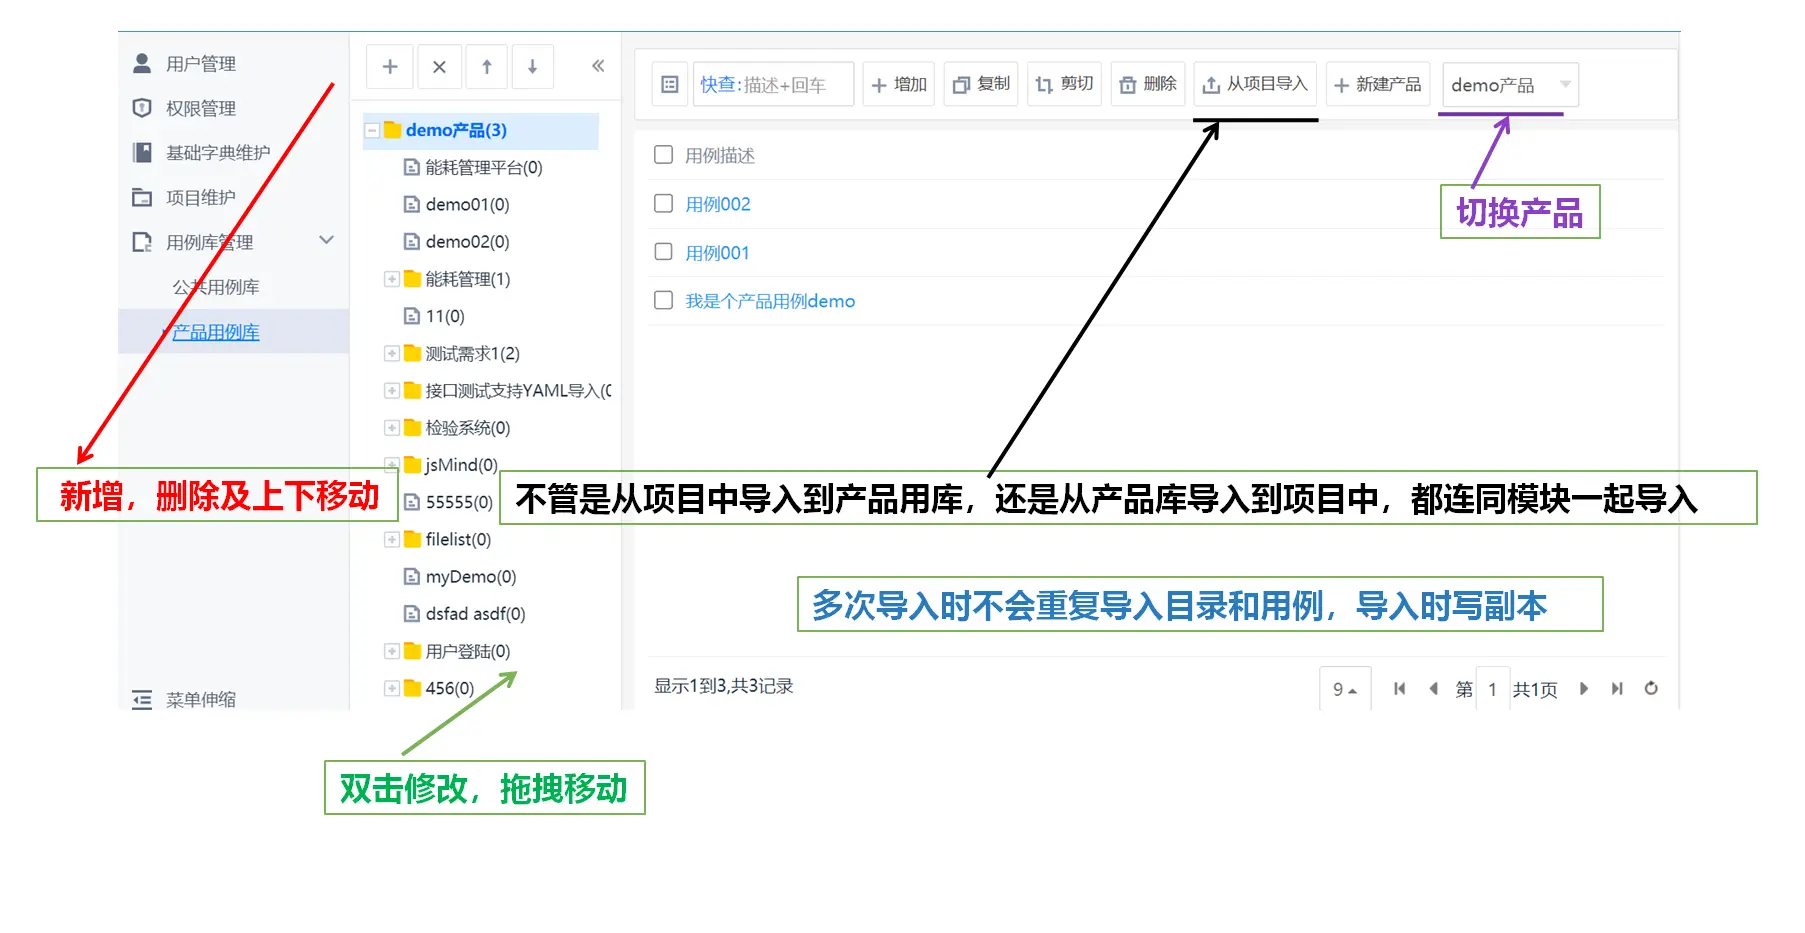This screenshot has height=933, width=1805.
Task: Open 用户管理 sidebar menu
Action: (200, 64)
